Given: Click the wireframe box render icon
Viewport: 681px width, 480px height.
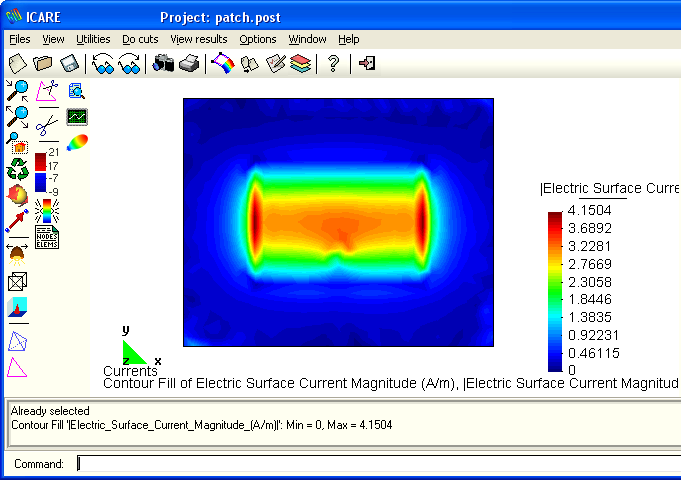Looking at the screenshot, I should [x=17, y=281].
